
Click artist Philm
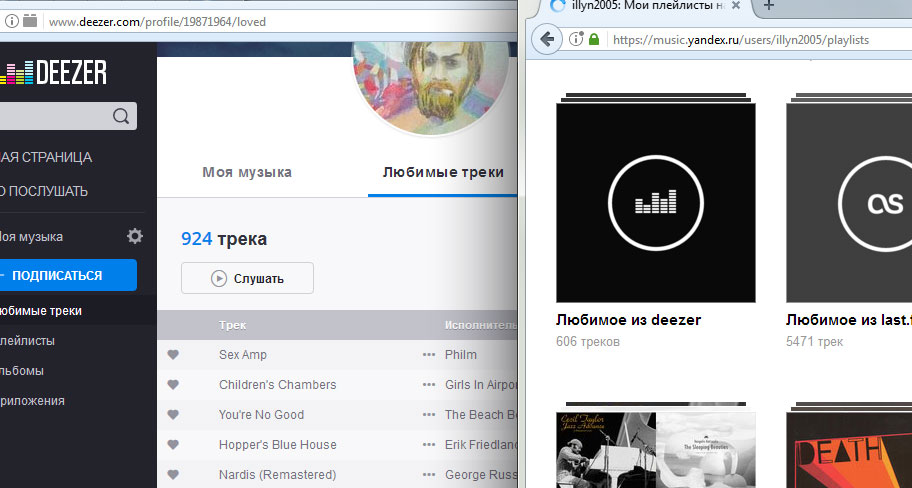[x=461, y=355]
